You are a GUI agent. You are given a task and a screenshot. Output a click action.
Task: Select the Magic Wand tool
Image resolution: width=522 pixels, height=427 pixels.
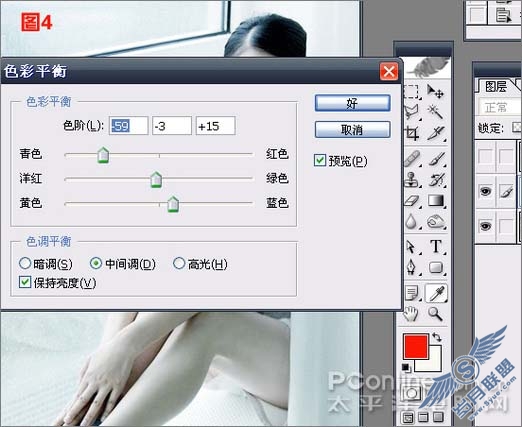tap(435, 112)
